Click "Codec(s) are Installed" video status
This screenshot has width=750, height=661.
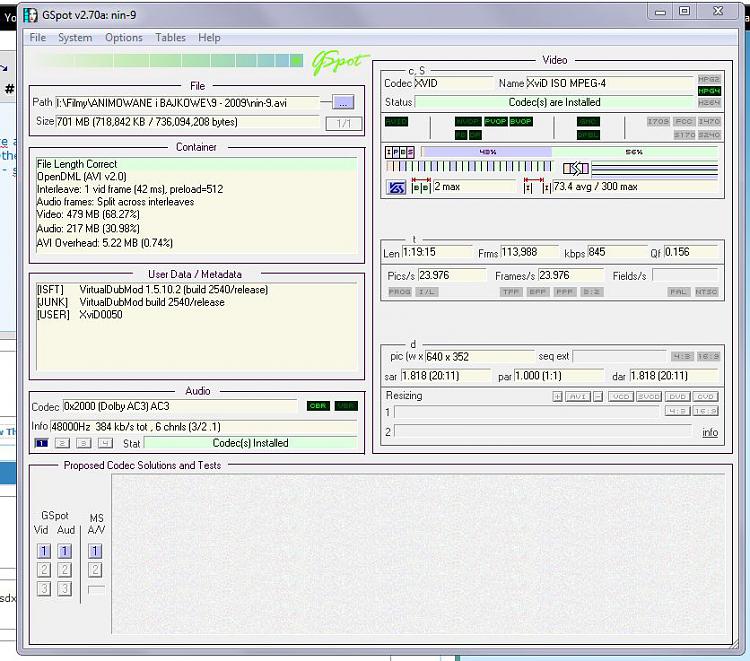tap(554, 102)
